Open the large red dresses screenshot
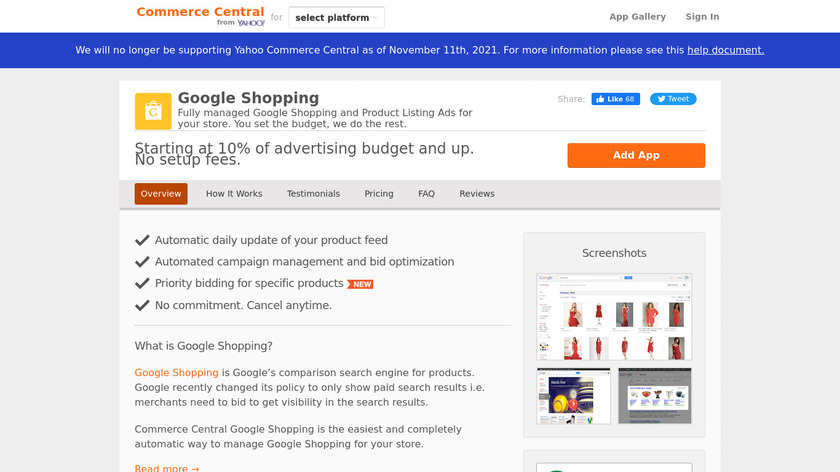The width and height of the screenshot is (840, 472). point(614,317)
